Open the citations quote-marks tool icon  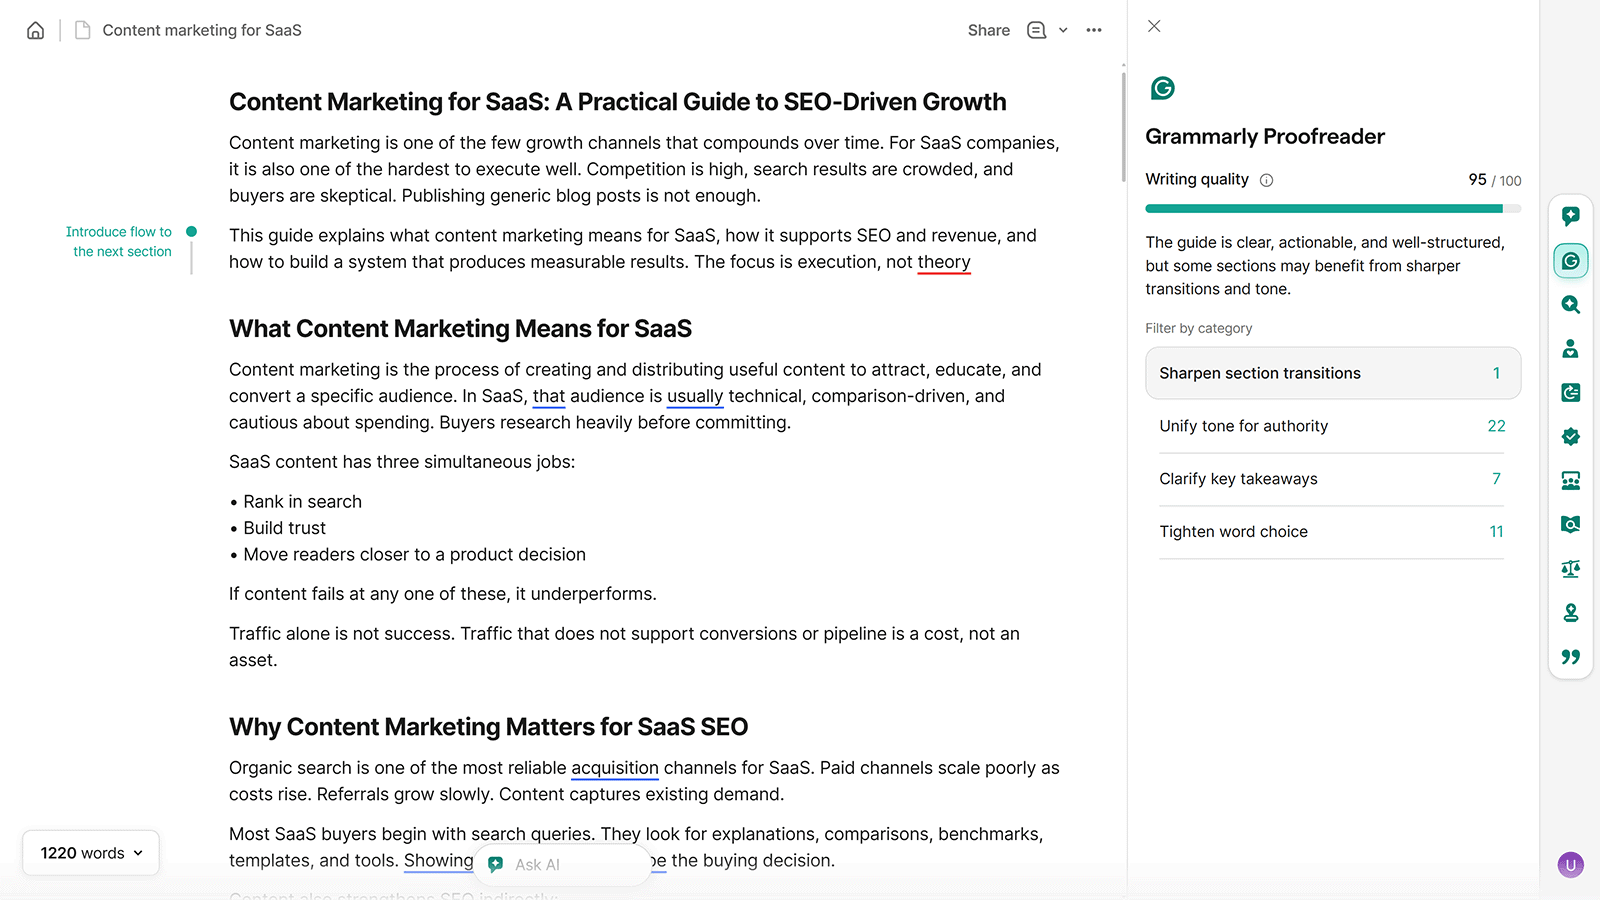coord(1570,656)
